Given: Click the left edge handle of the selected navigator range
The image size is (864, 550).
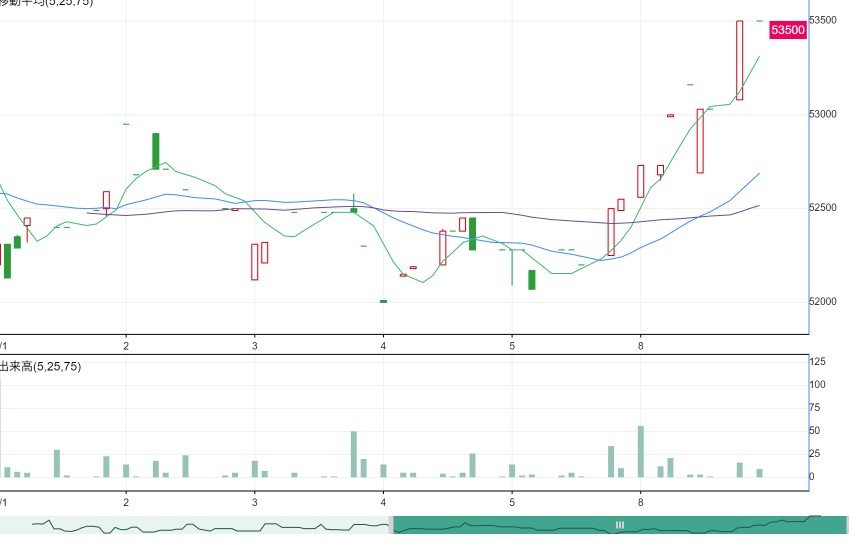Looking at the screenshot, I should (391, 525).
